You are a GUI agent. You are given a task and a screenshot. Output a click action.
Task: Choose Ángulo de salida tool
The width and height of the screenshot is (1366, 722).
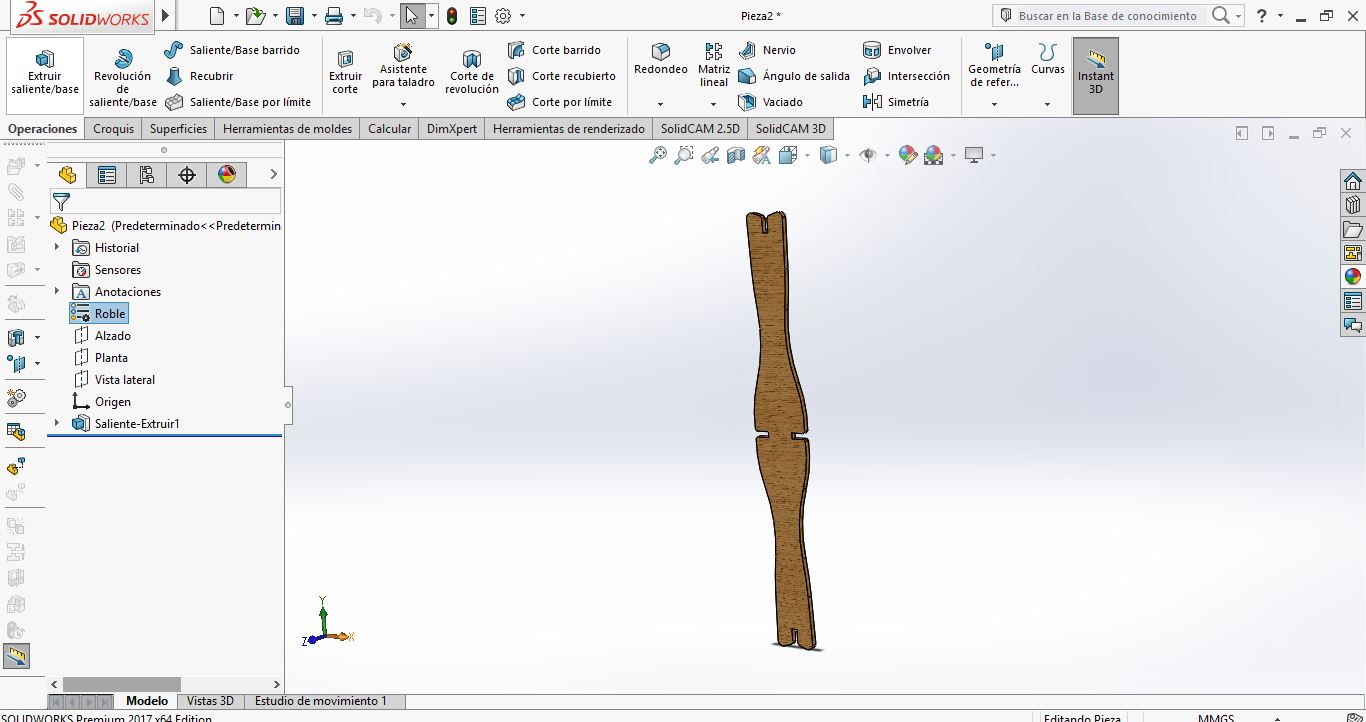(x=794, y=76)
